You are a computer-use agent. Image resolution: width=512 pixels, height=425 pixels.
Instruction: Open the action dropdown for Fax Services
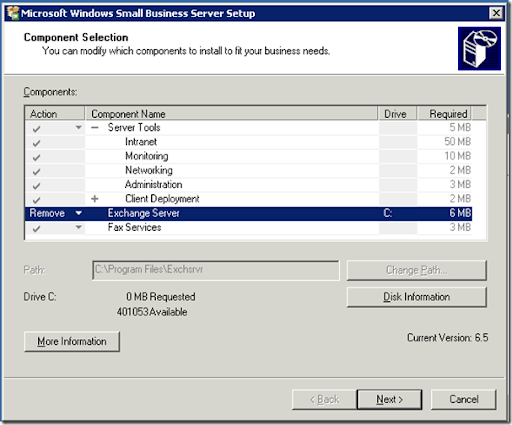click(x=79, y=228)
